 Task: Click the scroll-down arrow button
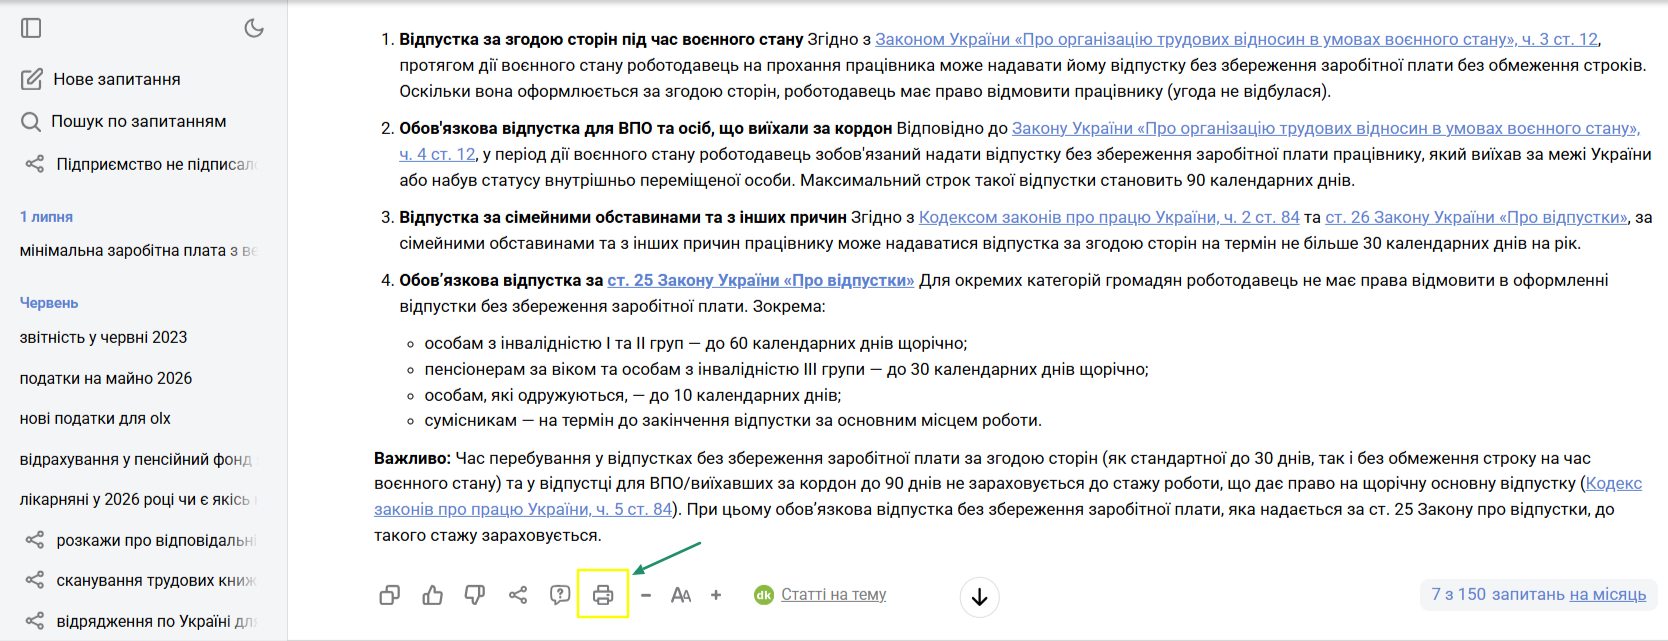[x=980, y=597]
